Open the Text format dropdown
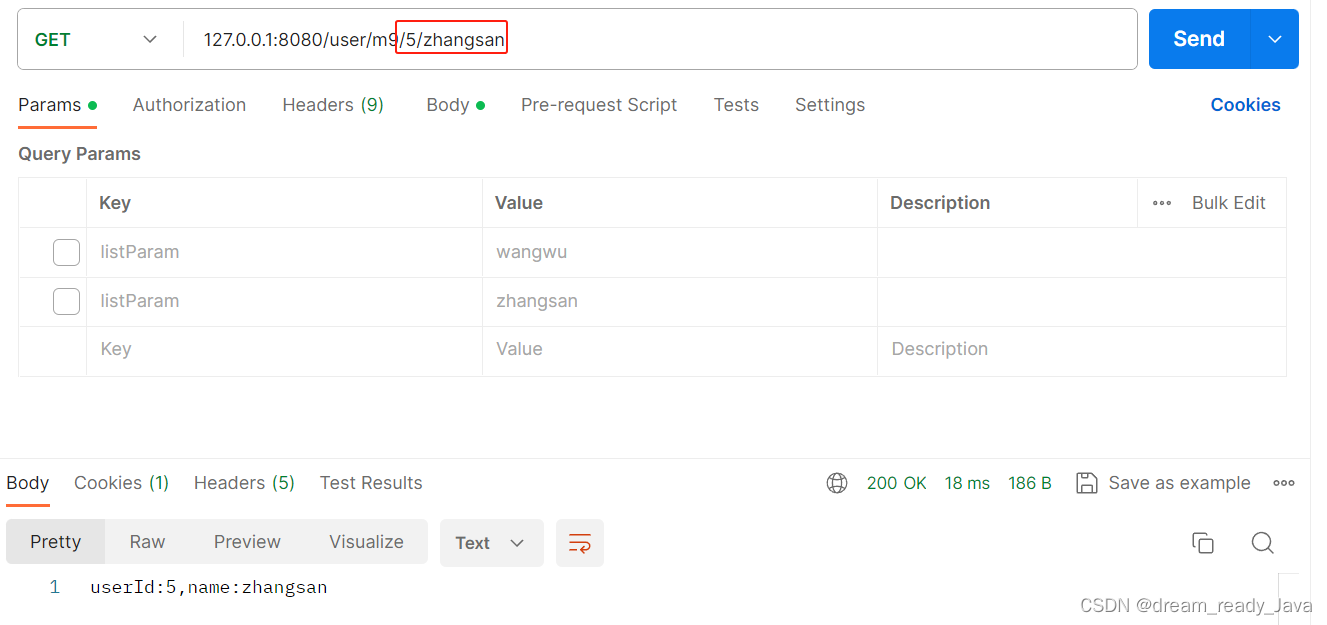This screenshot has height=625, width=1327. point(491,542)
